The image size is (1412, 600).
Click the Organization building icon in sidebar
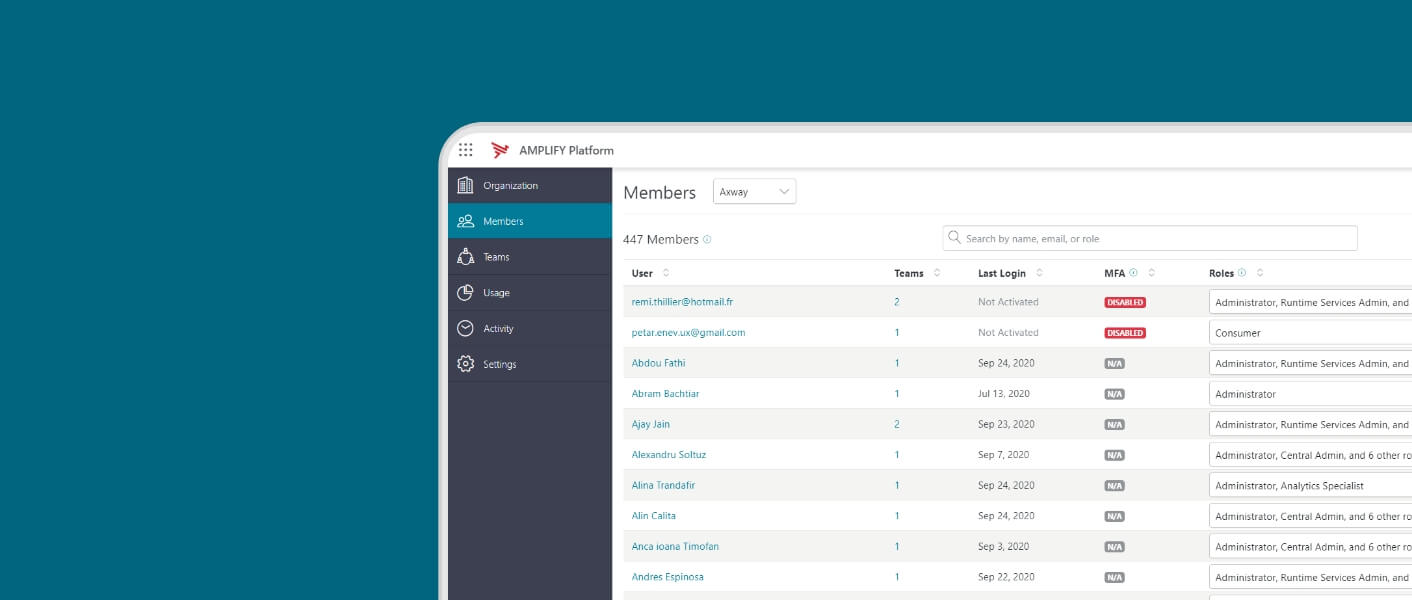coord(465,185)
